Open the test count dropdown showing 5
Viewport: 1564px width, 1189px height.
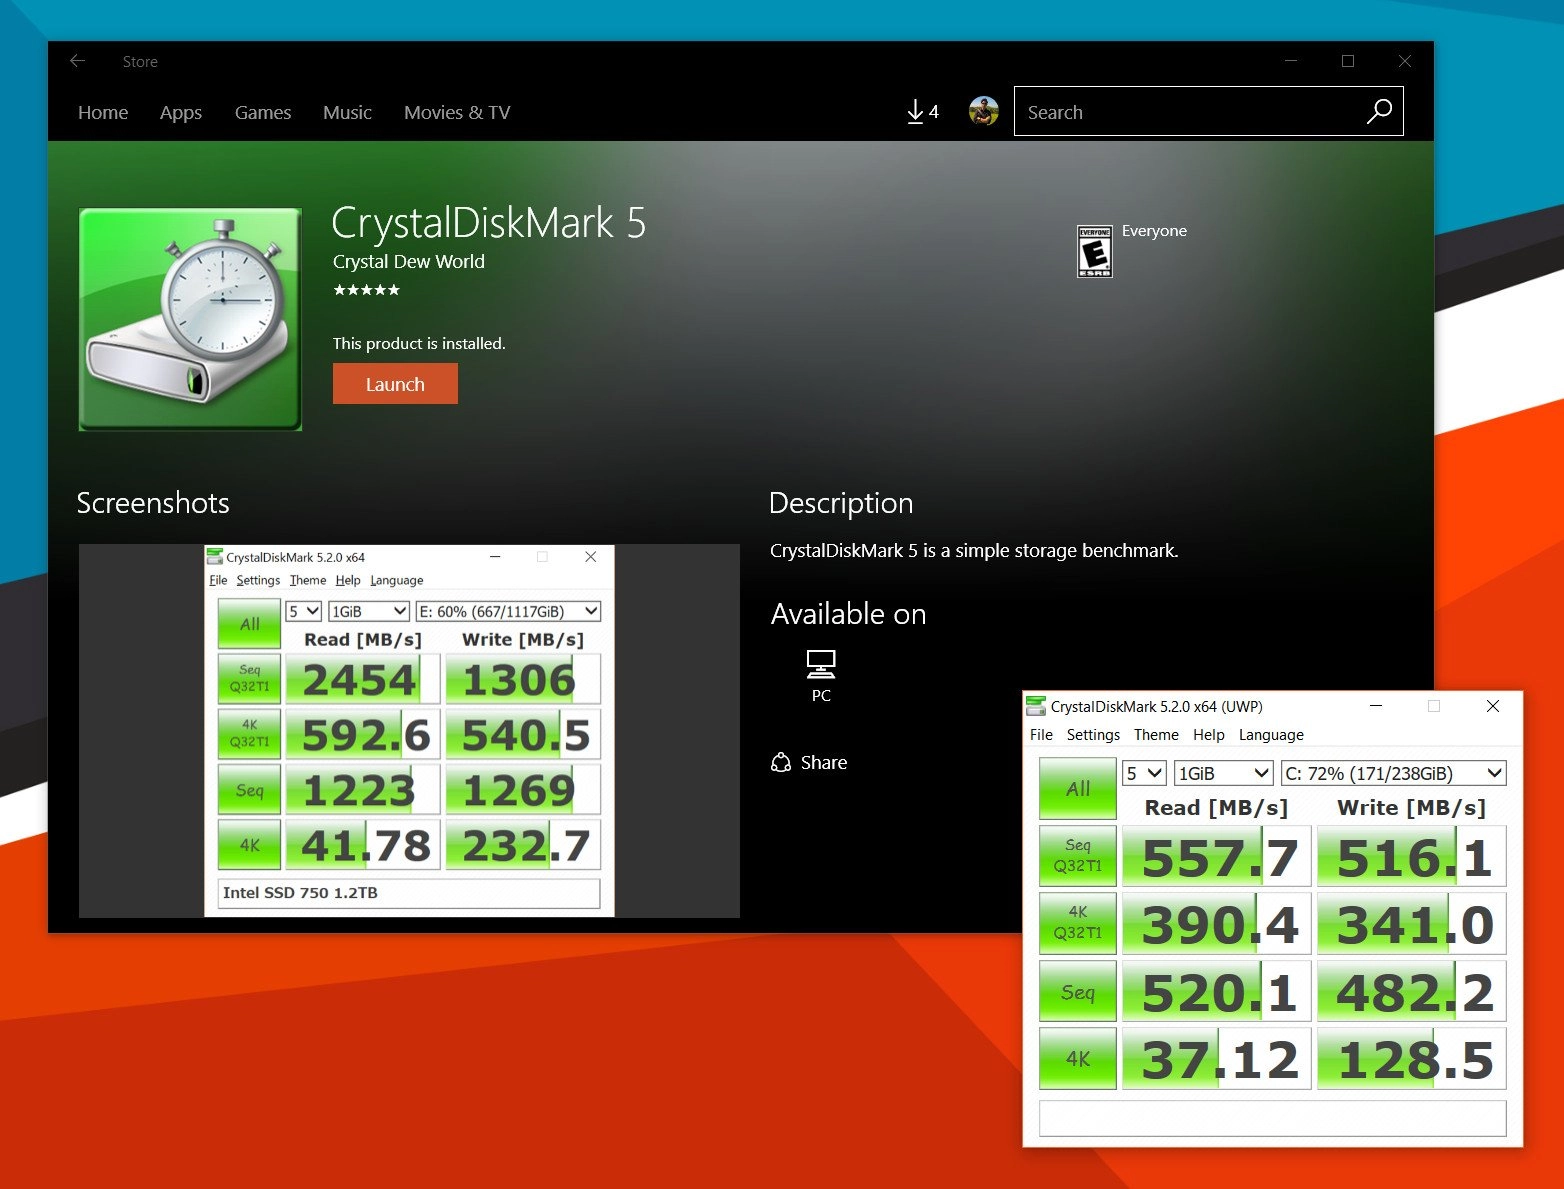[x=1144, y=773]
